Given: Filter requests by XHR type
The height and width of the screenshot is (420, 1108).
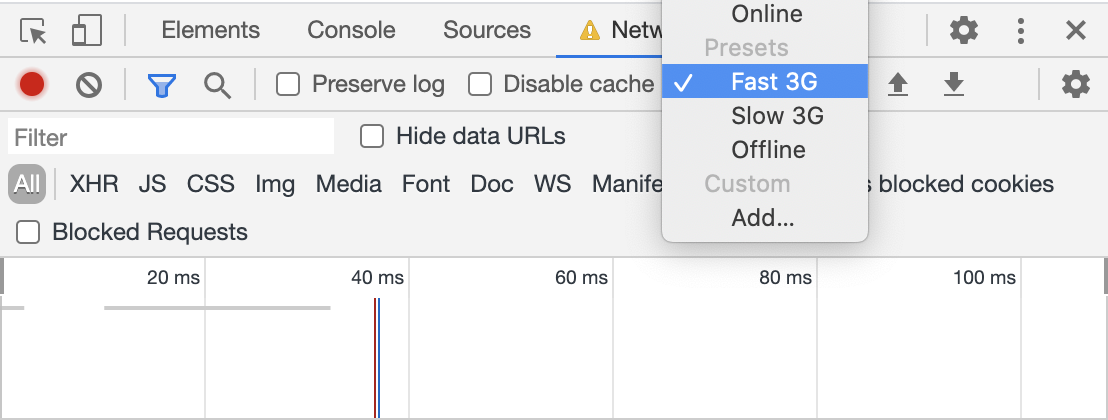Looking at the screenshot, I should click(x=94, y=184).
